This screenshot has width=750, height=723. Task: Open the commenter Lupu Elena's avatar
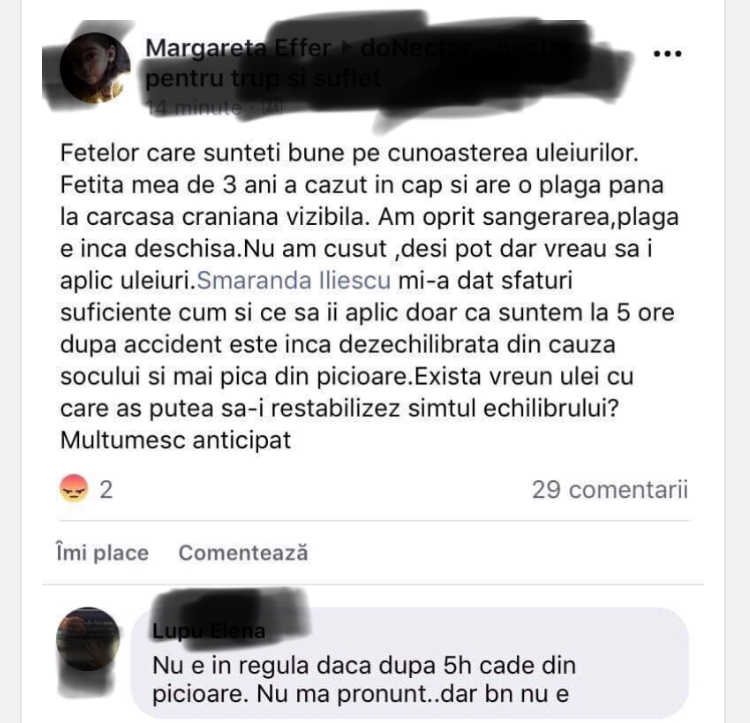88,638
